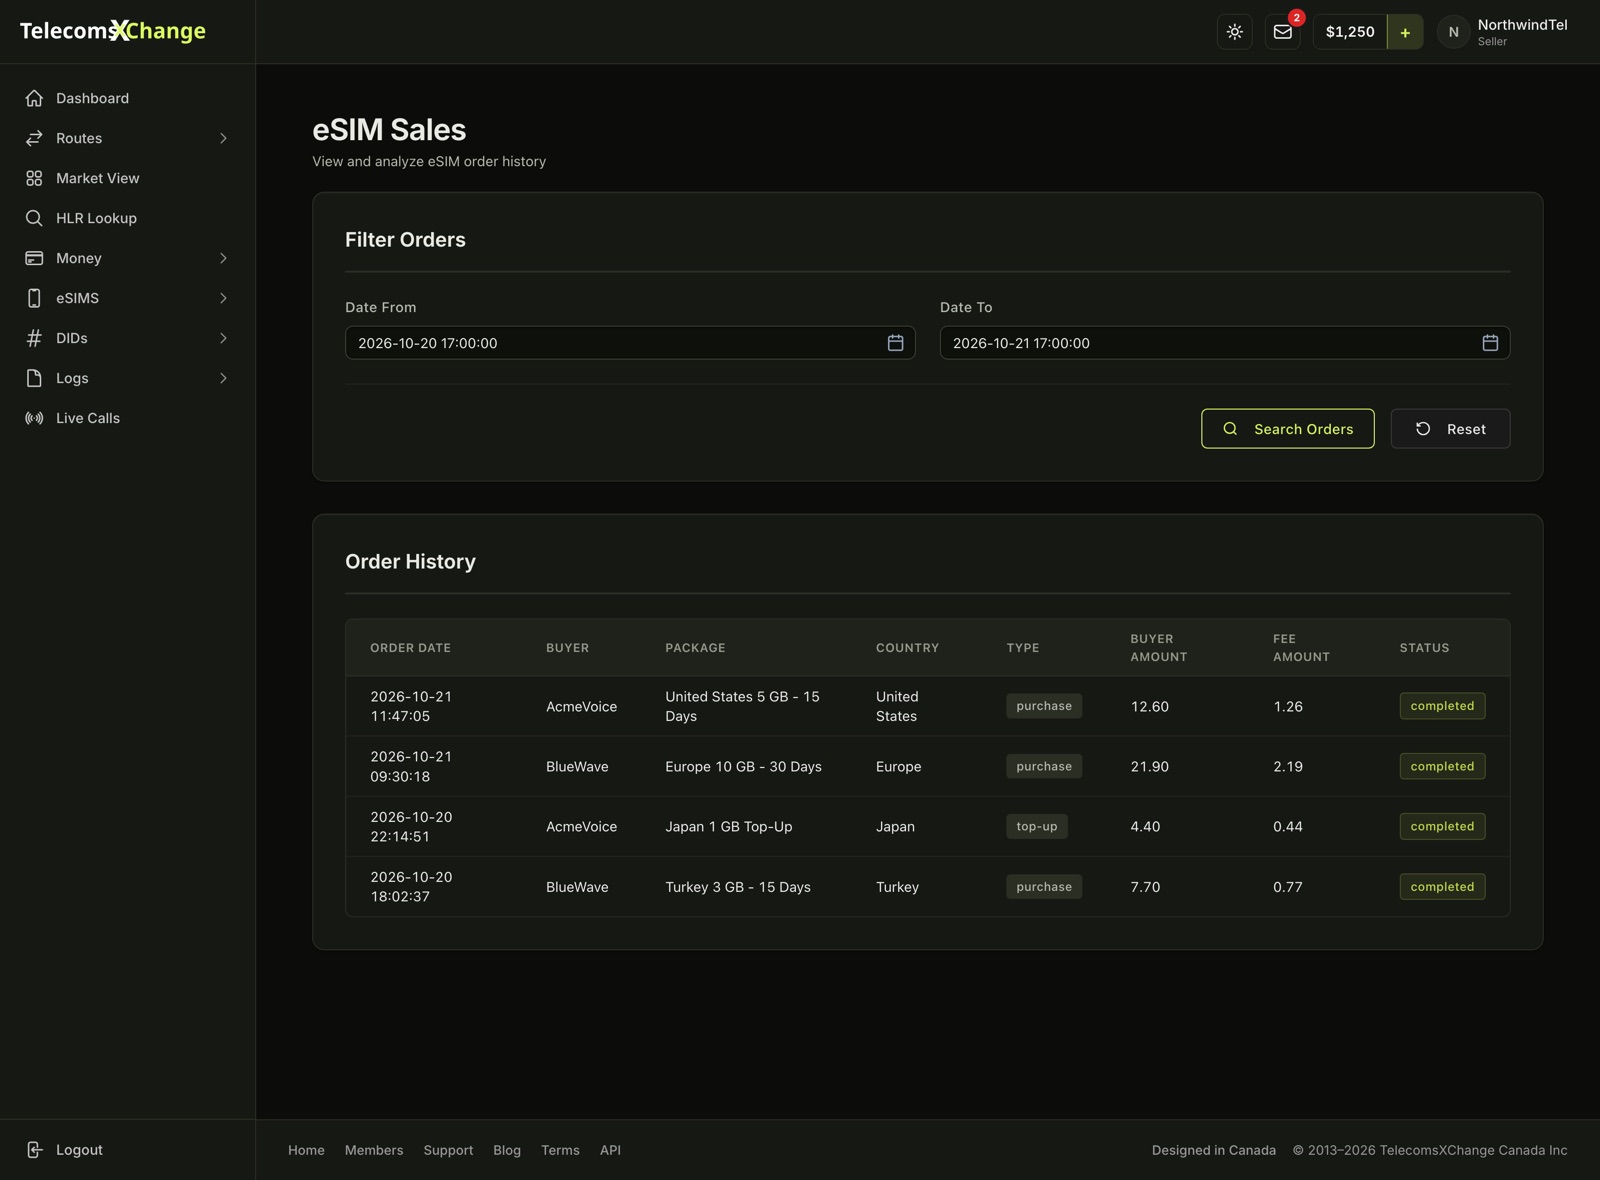1600x1180 pixels.
Task: Click the Market View grid icon
Action: tap(34, 178)
